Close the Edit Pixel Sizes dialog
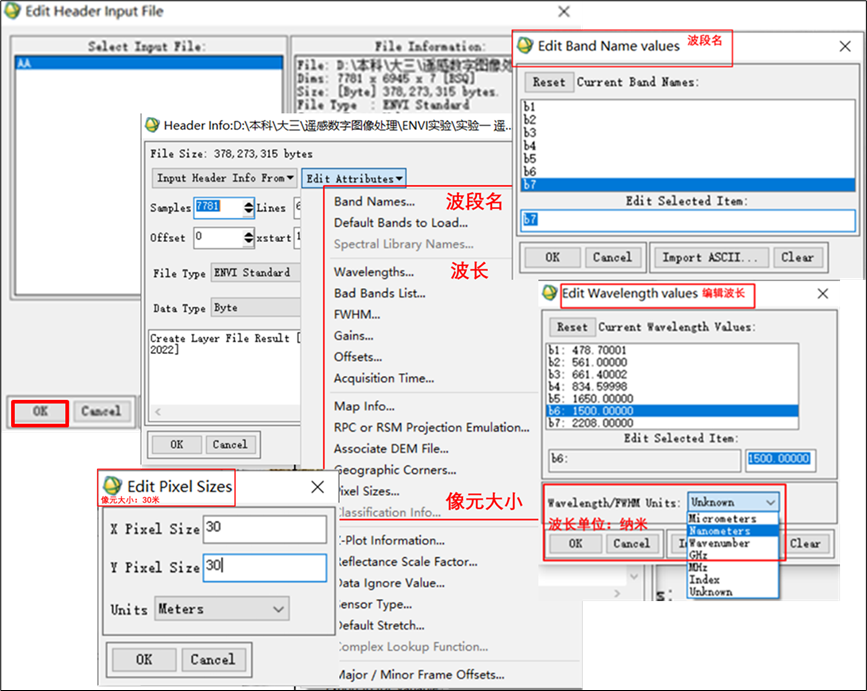This screenshot has height=691, width=867. pos(317,486)
